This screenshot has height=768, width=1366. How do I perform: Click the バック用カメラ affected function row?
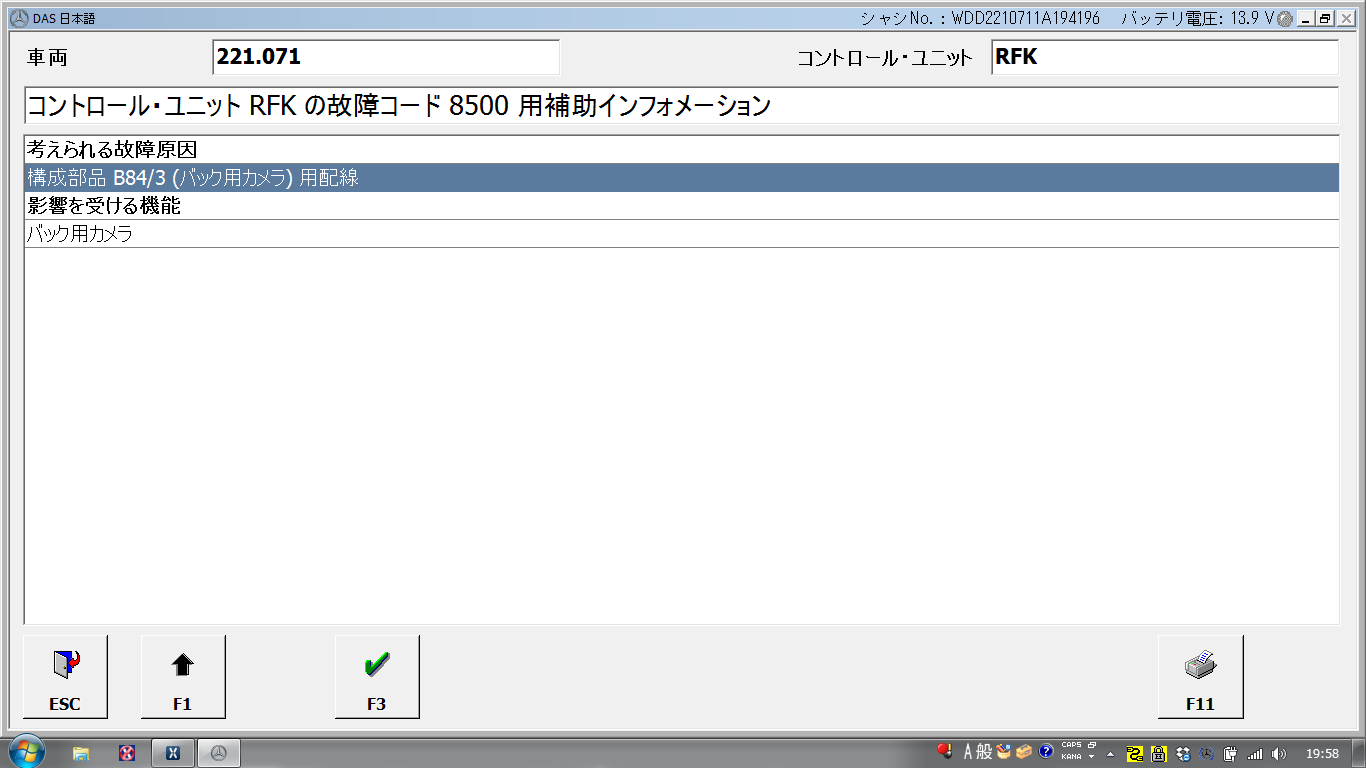(x=682, y=234)
